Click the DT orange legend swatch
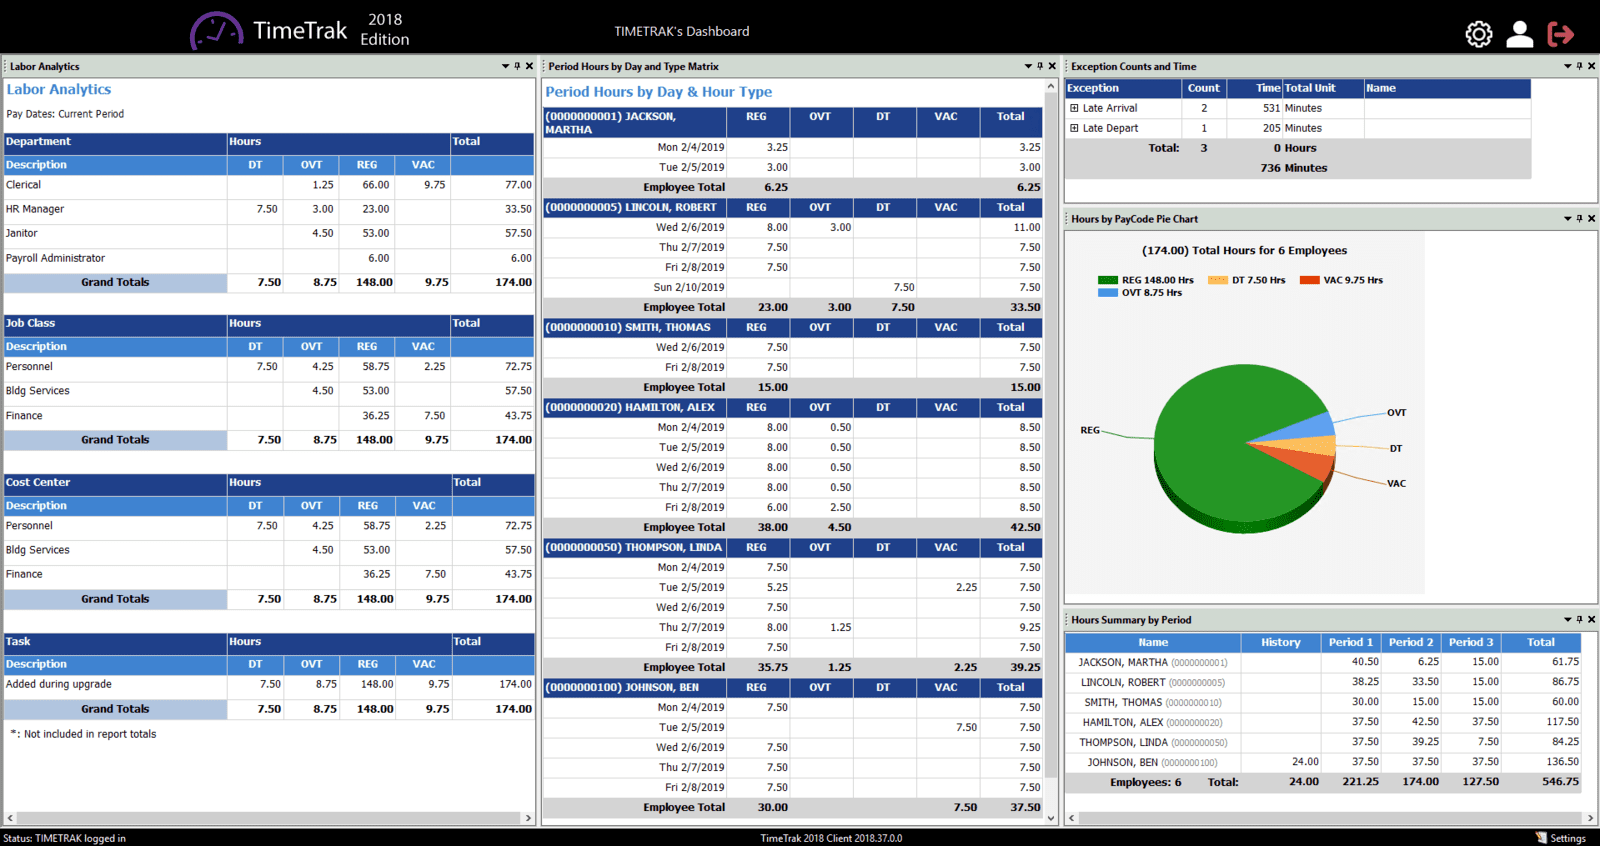This screenshot has height=846, width=1600. click(1217, 280)
